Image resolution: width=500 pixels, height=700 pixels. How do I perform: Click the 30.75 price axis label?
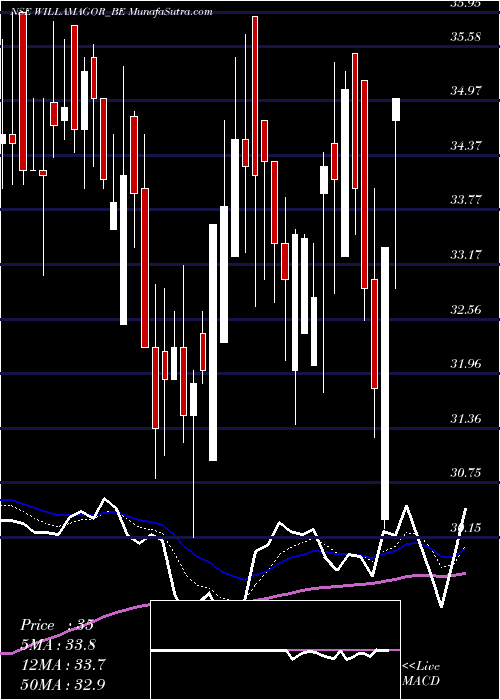466,473
